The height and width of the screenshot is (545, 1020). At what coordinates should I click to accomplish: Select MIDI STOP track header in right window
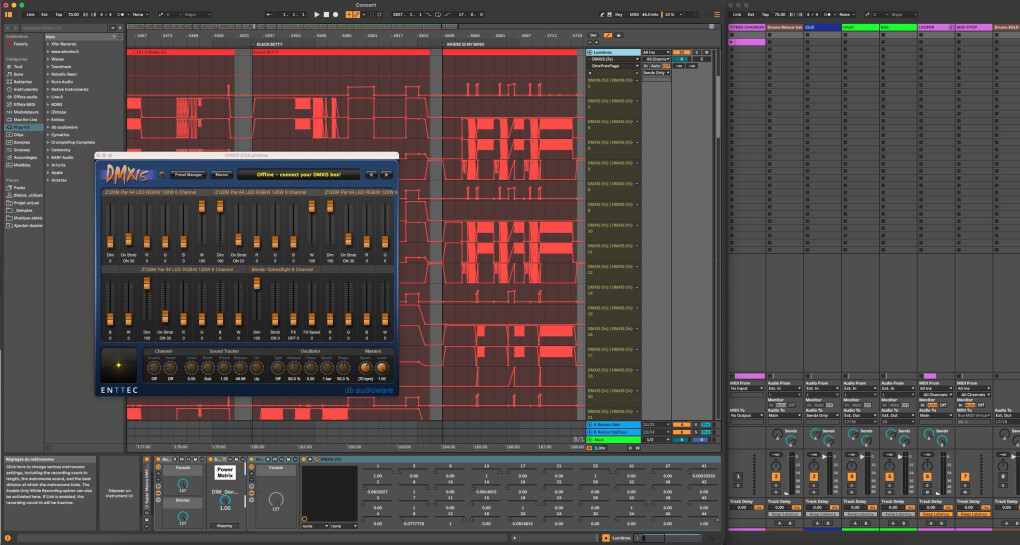click(x=973, y=27)
